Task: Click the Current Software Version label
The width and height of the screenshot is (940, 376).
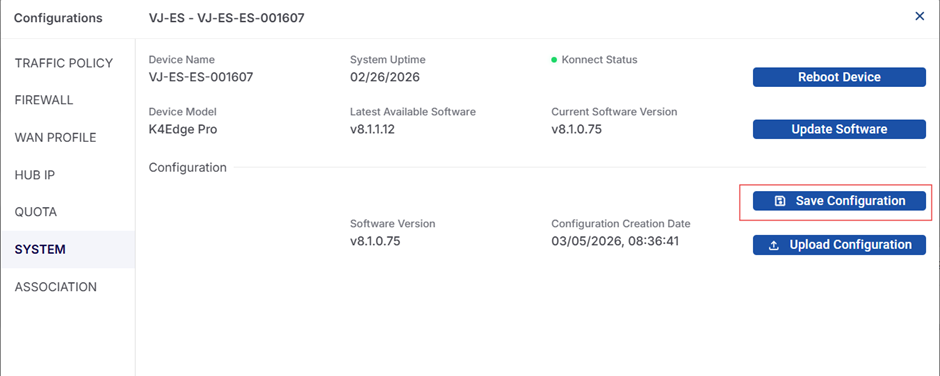Action: (x=614, y=112)
